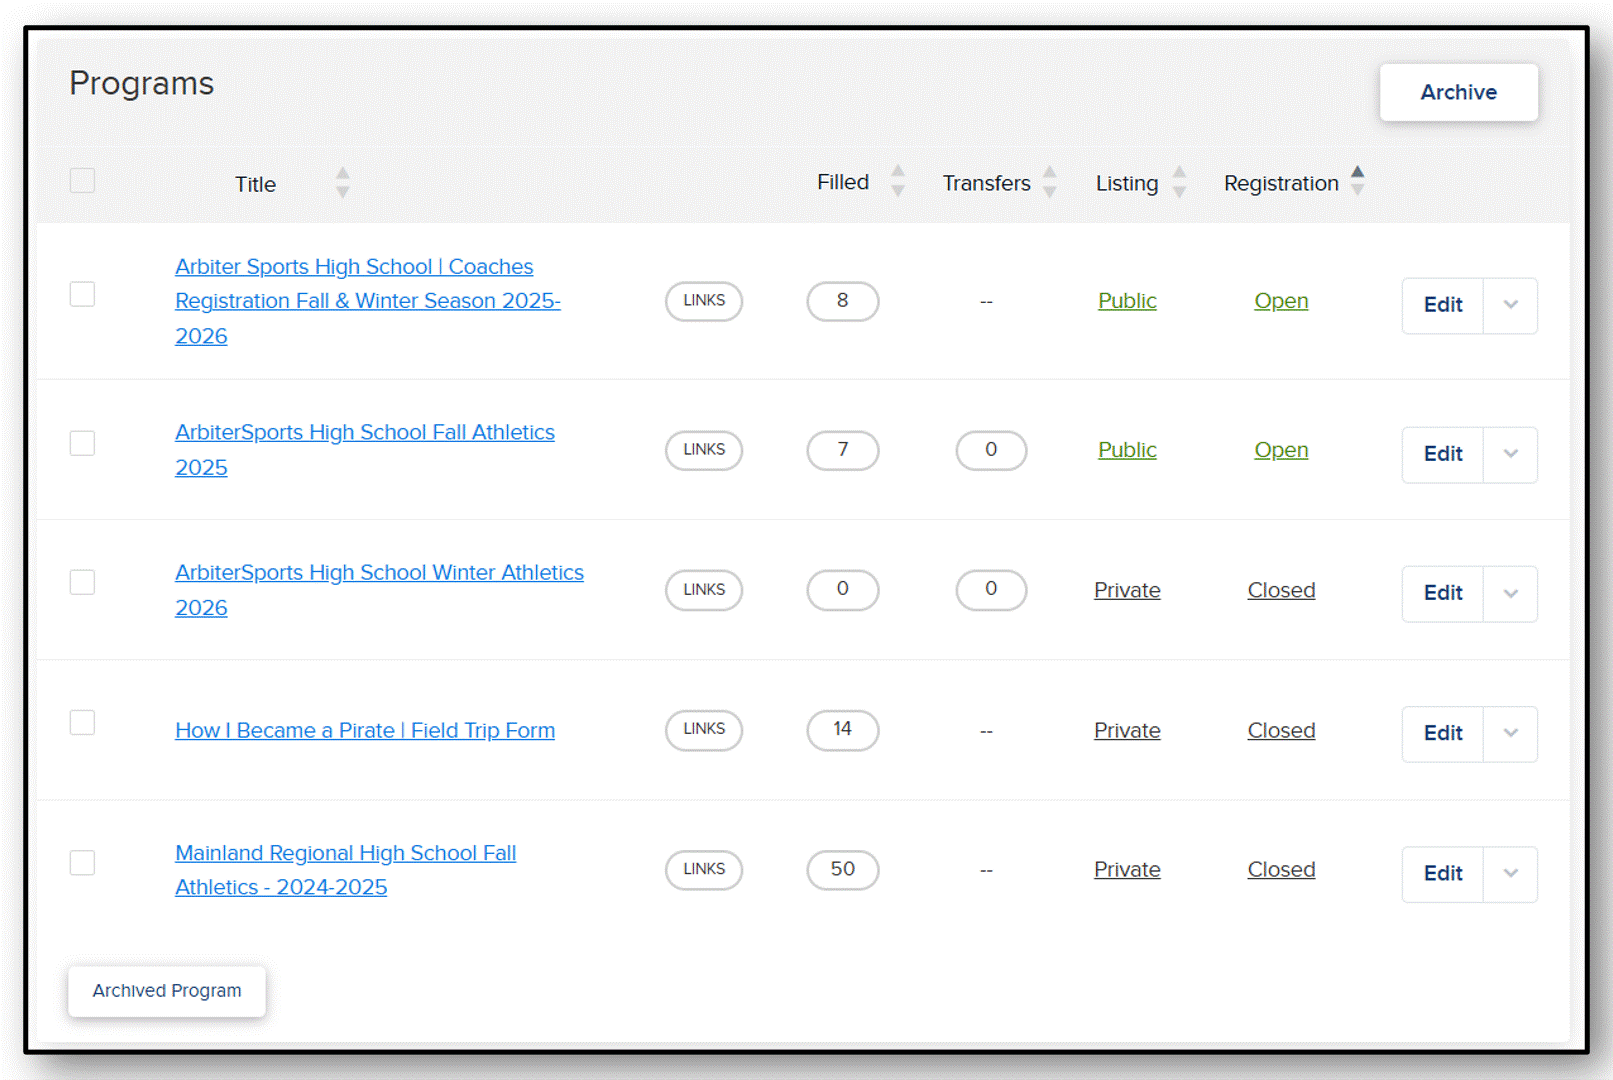Sort by Listing column arrows

pos(1180,182)
